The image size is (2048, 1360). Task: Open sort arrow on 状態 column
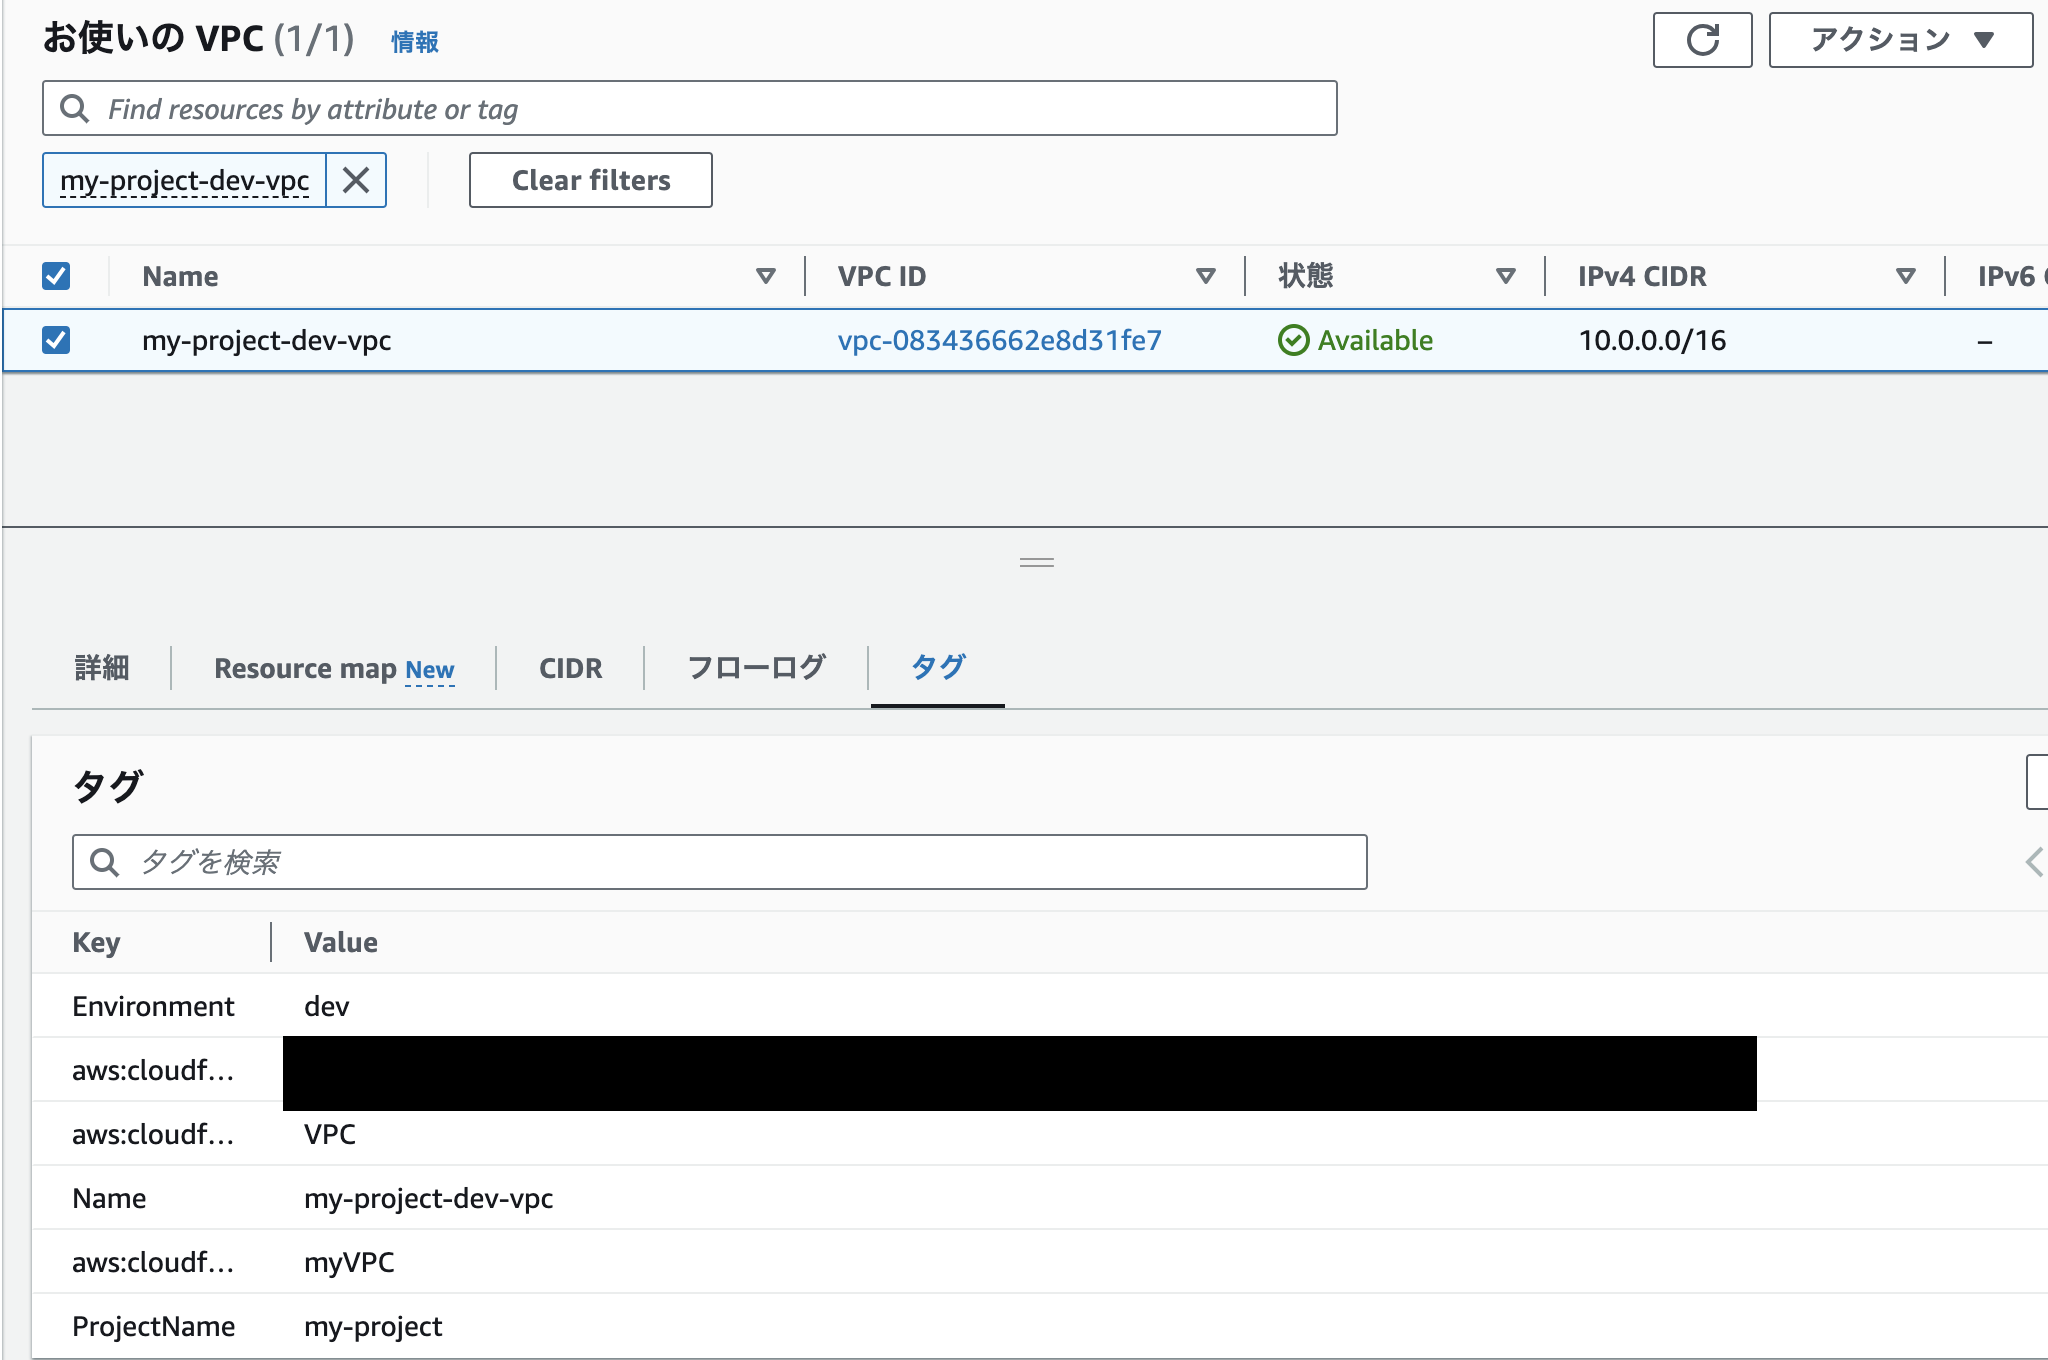pyautogui.click(x=1506, y=276)
